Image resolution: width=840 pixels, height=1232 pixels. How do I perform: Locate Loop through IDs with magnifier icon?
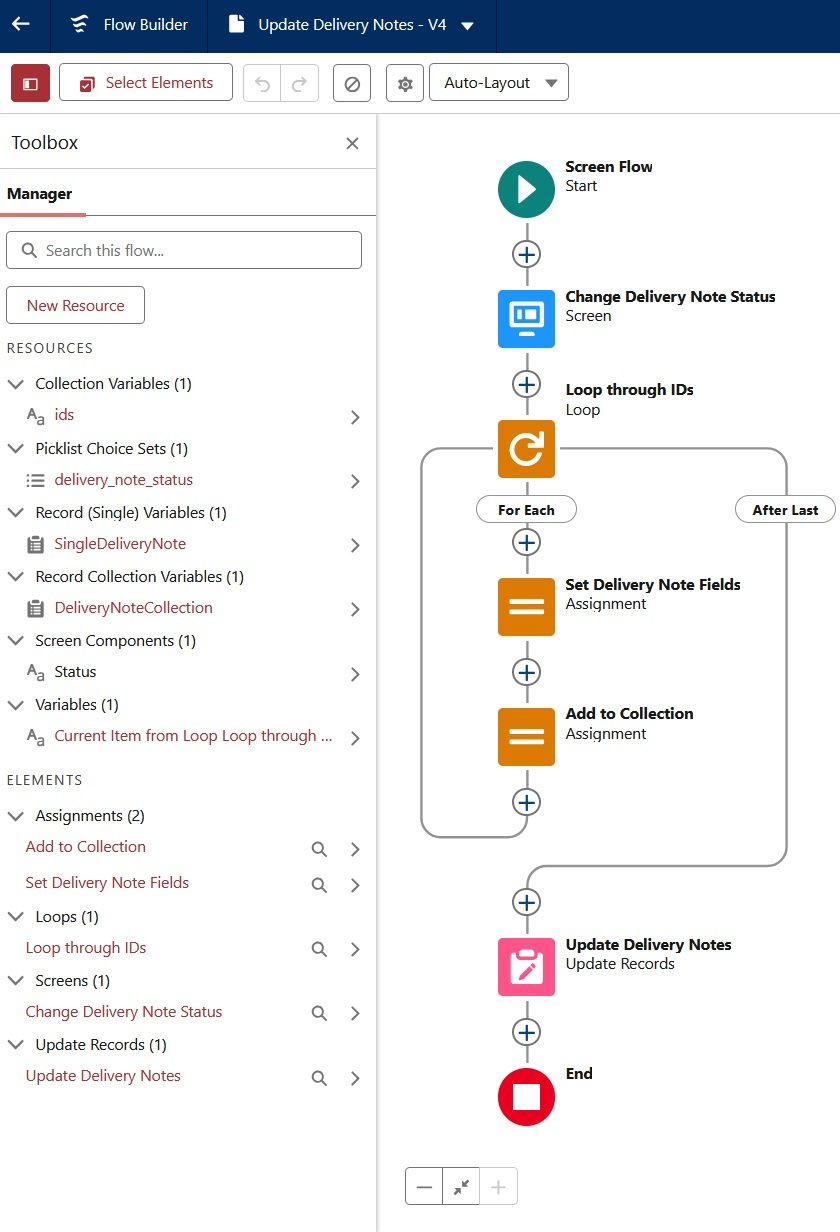point(319,949)
